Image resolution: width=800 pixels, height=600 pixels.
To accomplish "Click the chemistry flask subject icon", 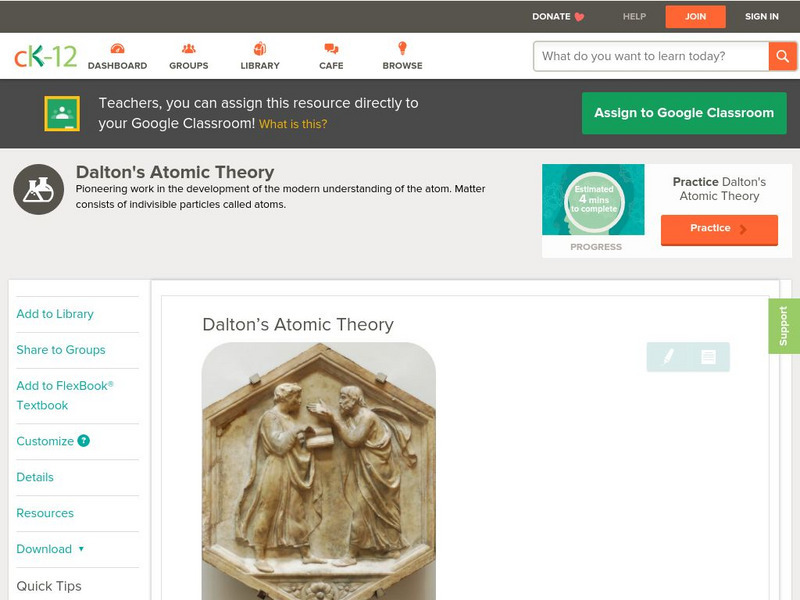I will (x=39, y=189).
